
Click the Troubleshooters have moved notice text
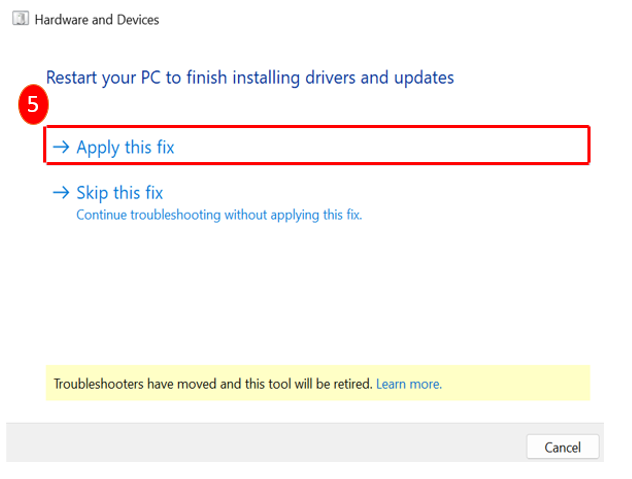point(212,384)
